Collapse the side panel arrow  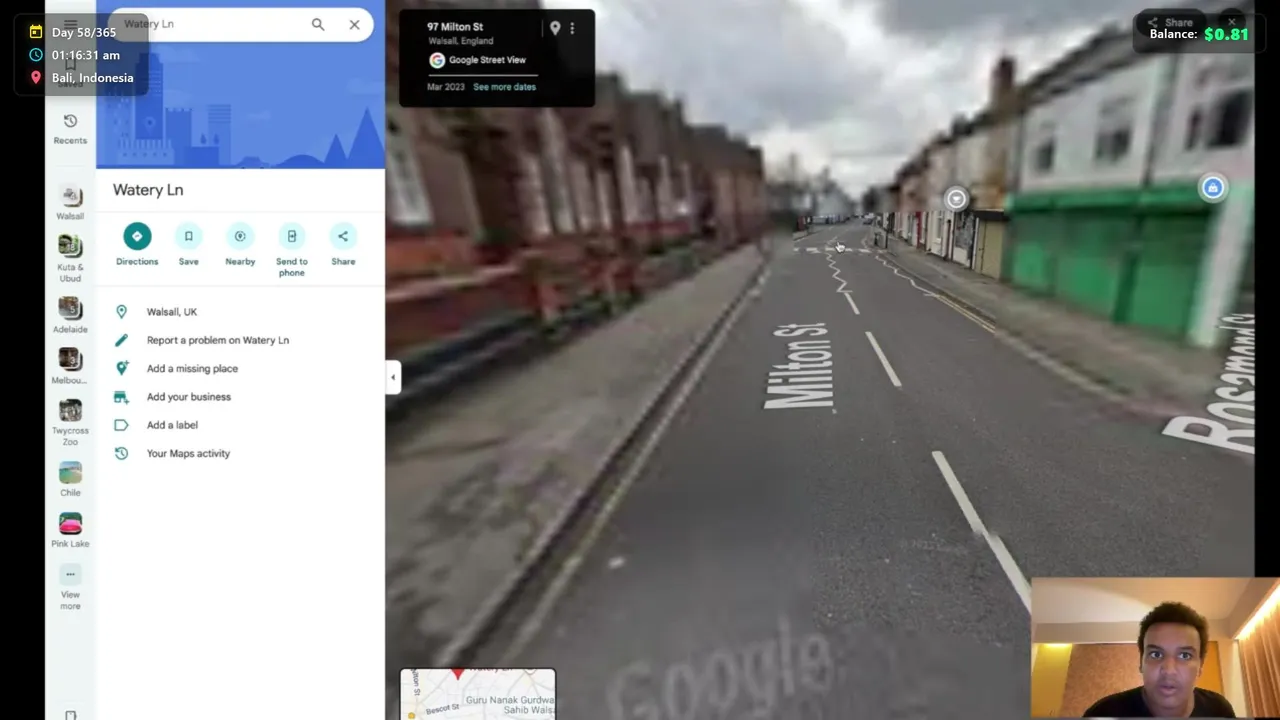coord(393,377)
